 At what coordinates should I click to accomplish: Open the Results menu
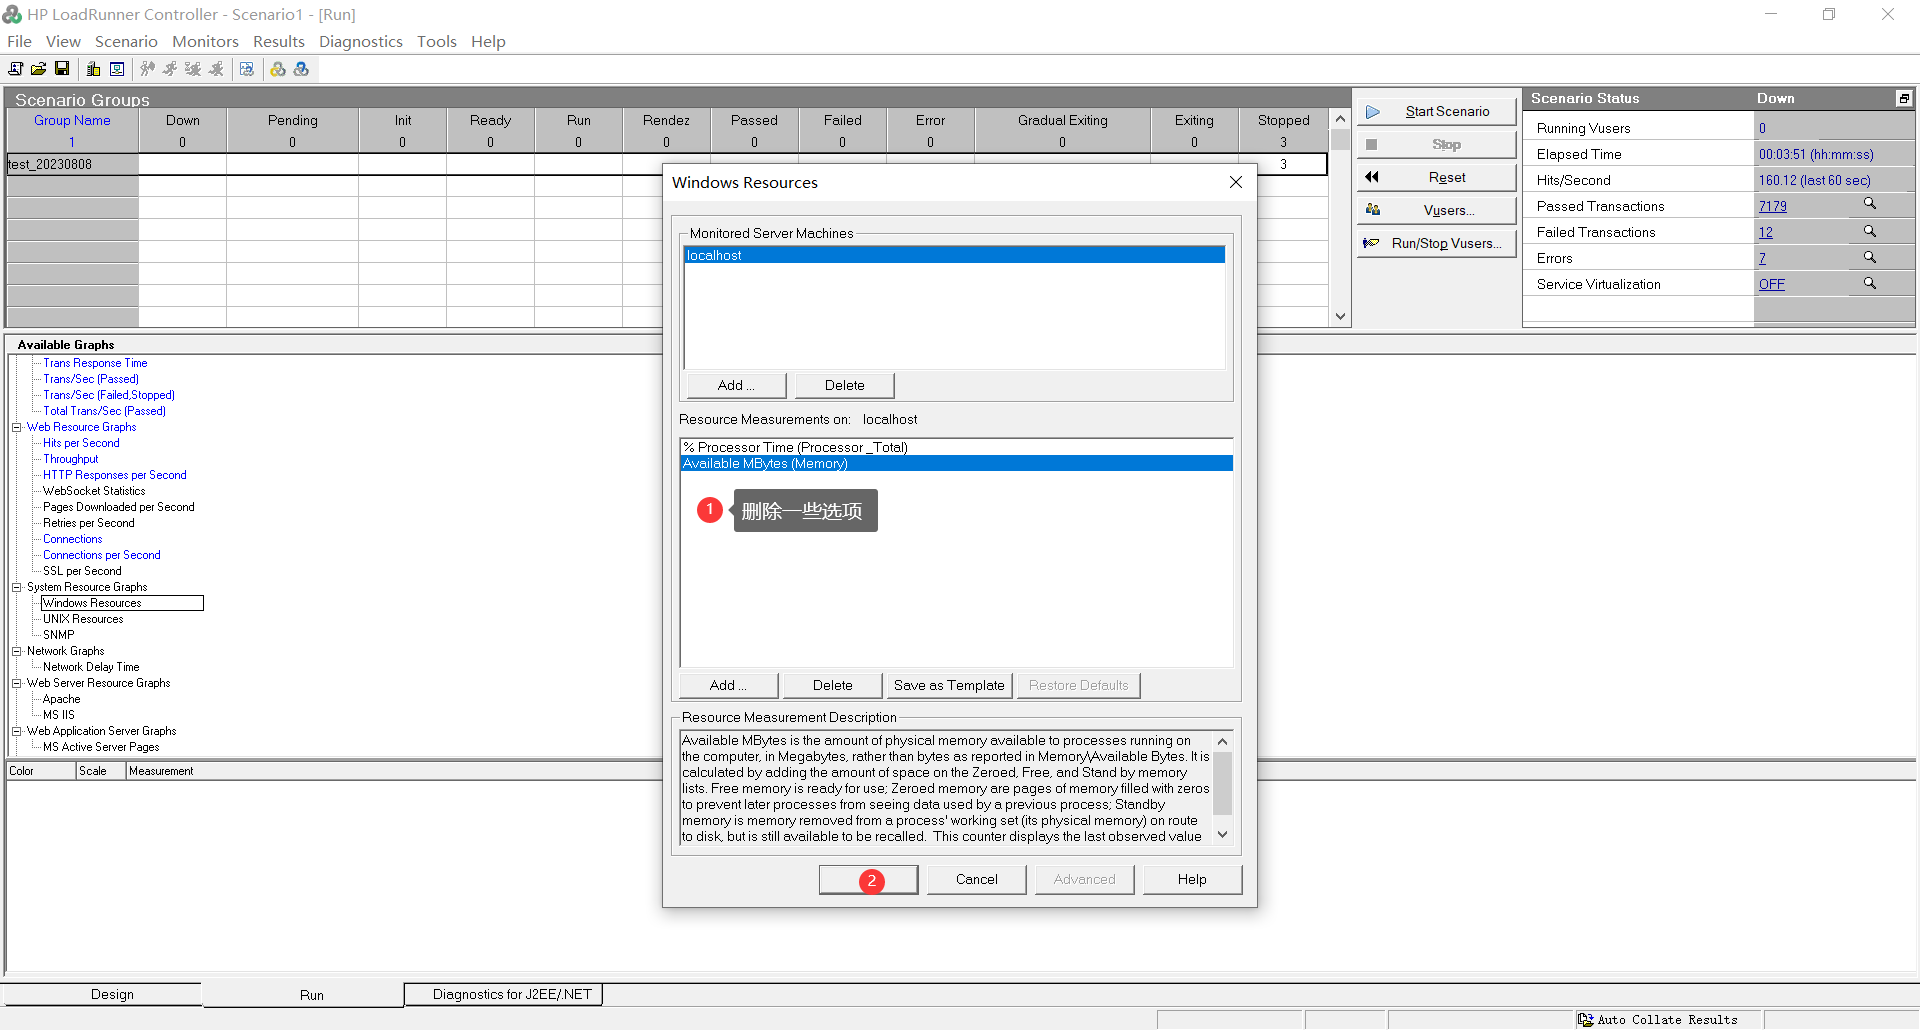pyautogui.click(x=278, y=41)
